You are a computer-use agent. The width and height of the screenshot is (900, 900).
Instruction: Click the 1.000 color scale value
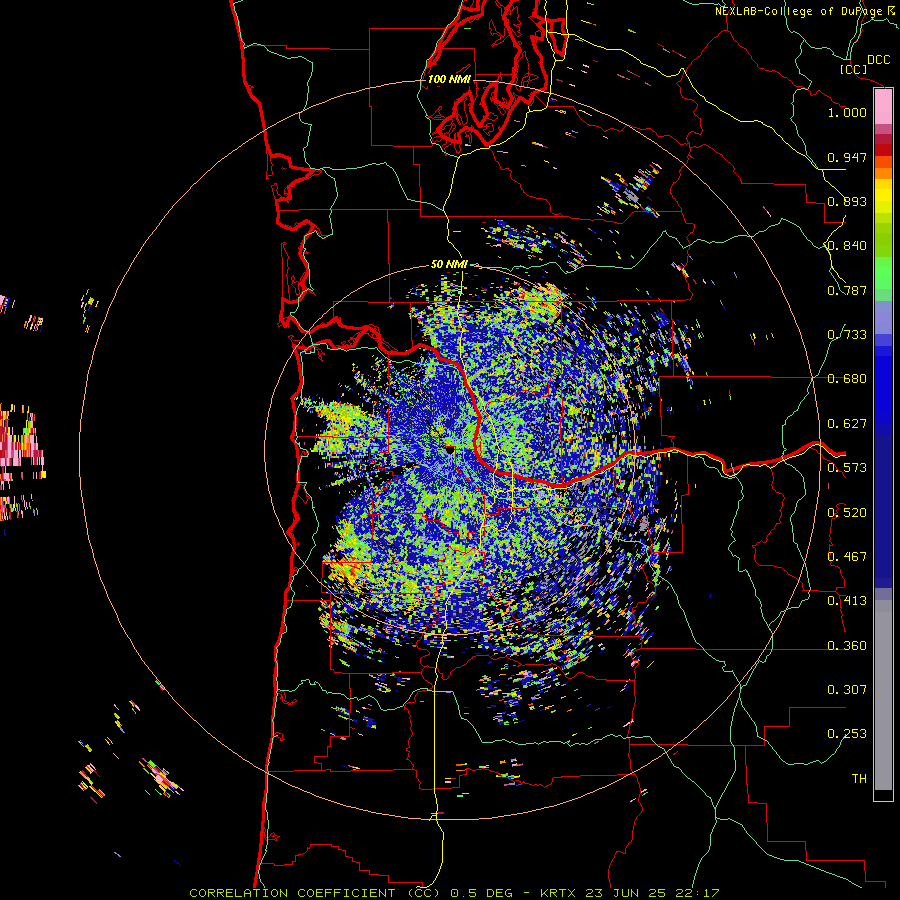pos(847,112)
